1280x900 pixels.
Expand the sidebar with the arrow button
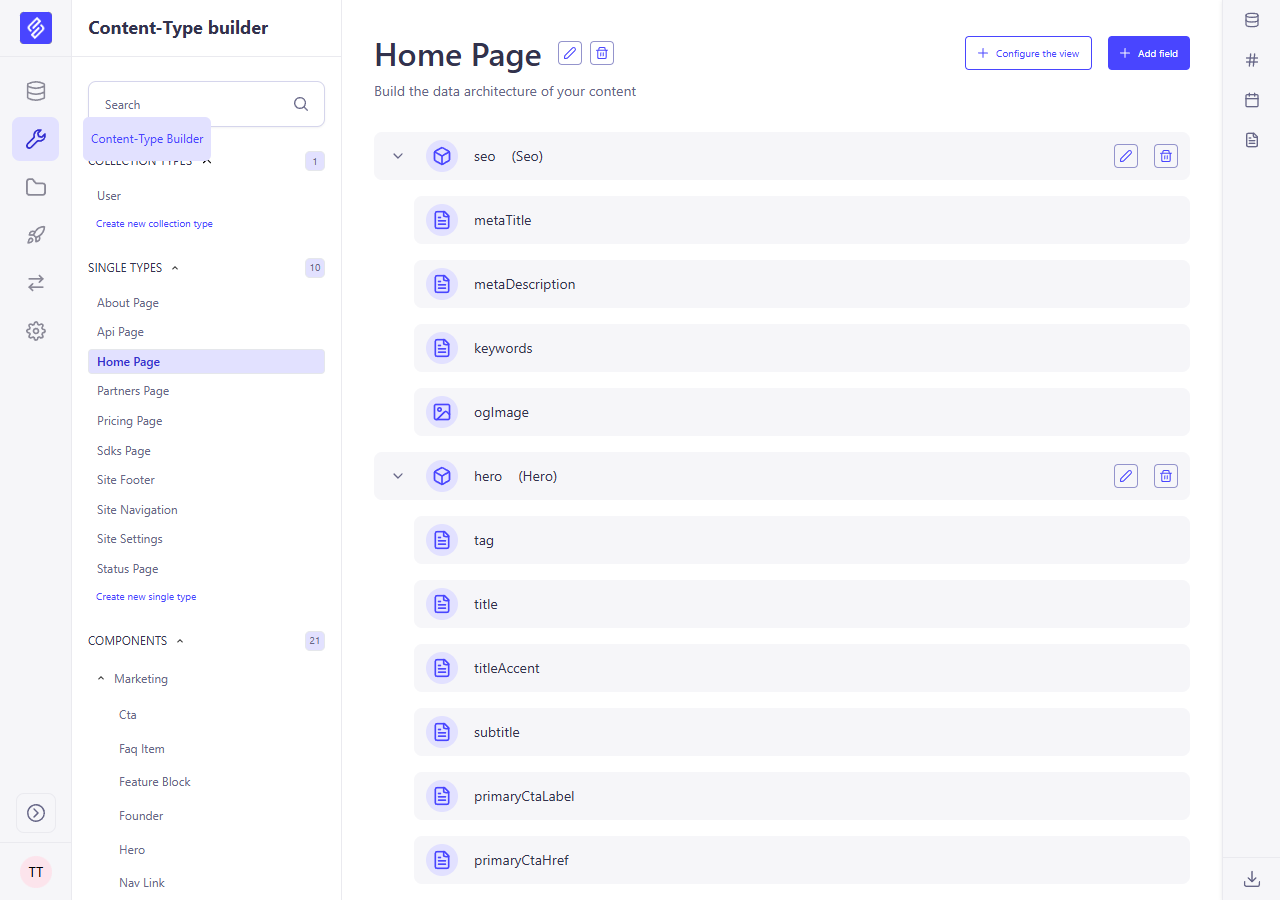click(x=36, y=813)
